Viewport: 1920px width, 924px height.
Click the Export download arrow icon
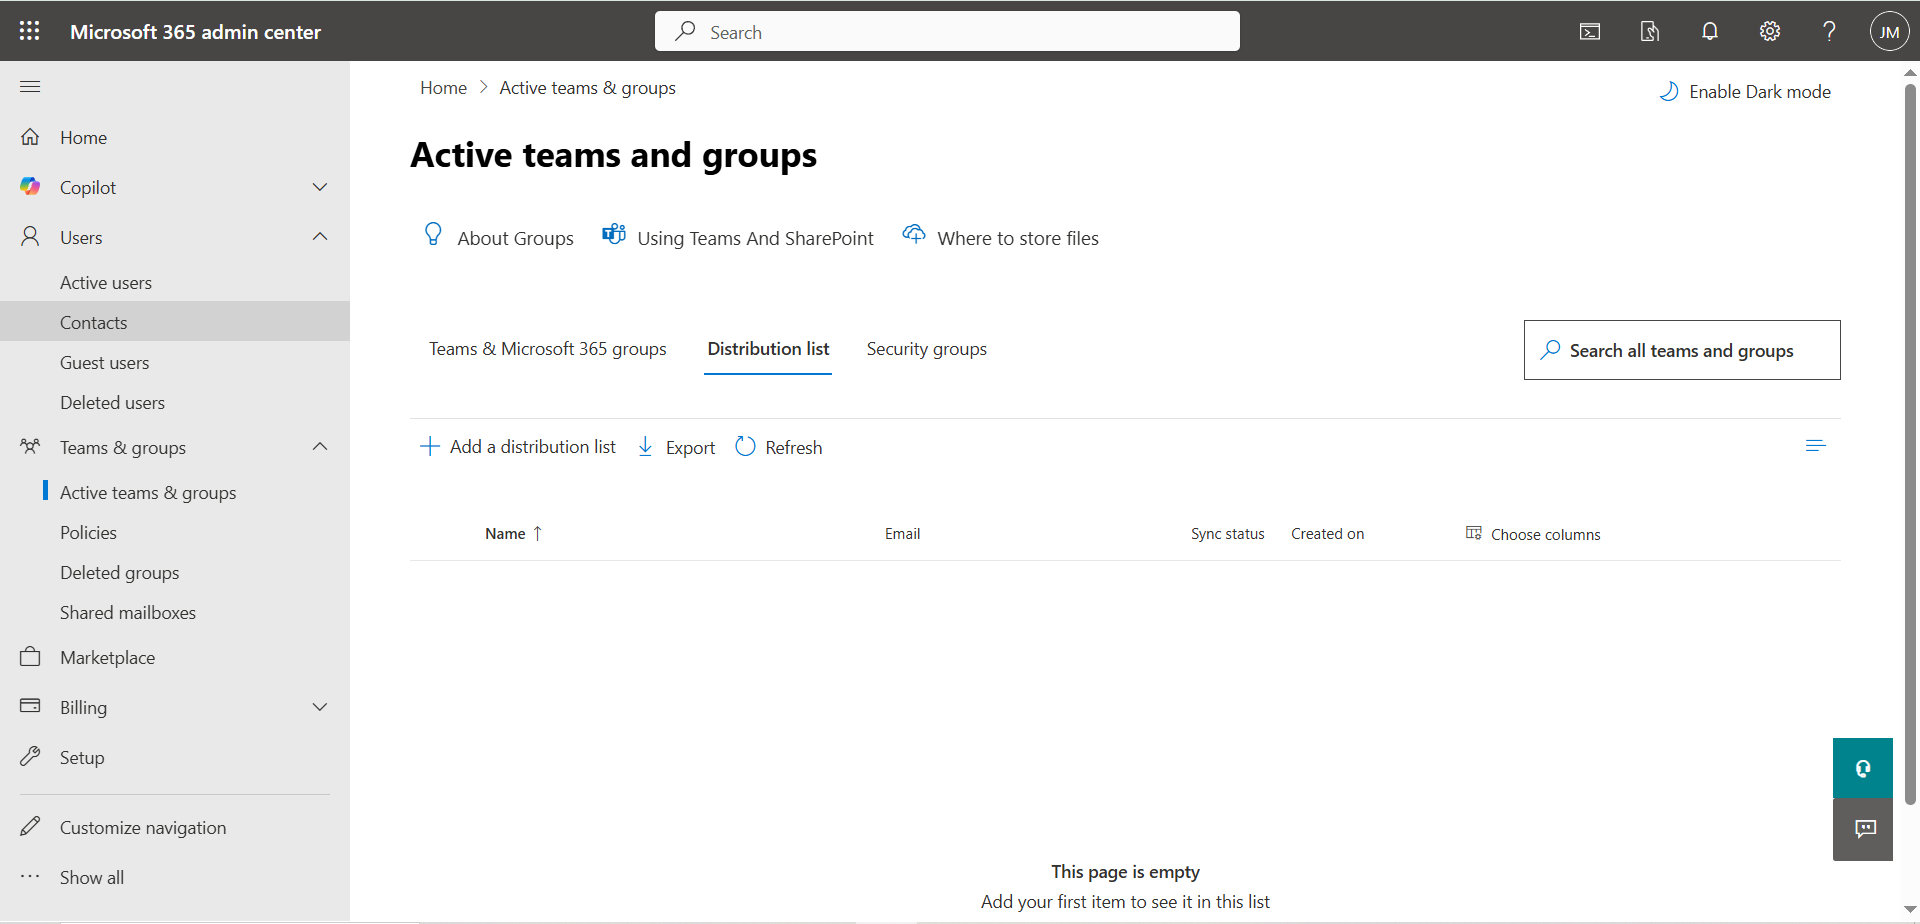pos(646,446)
